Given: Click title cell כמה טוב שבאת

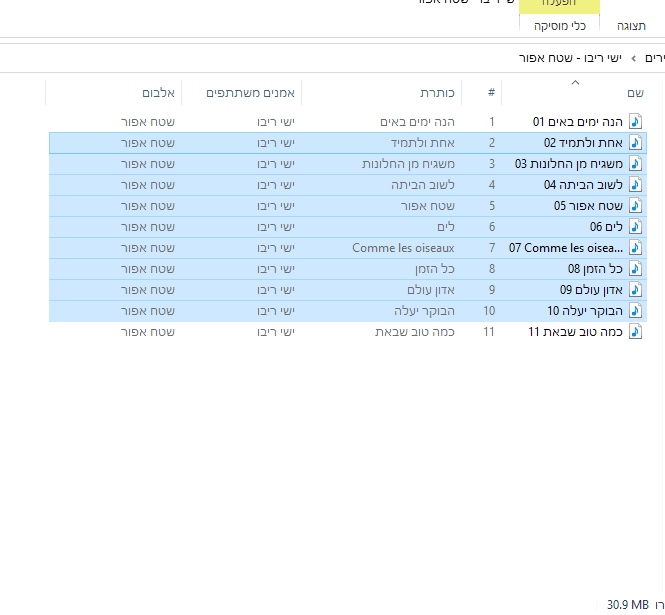Looking at the screenshot, I should [x=415, y=332].
